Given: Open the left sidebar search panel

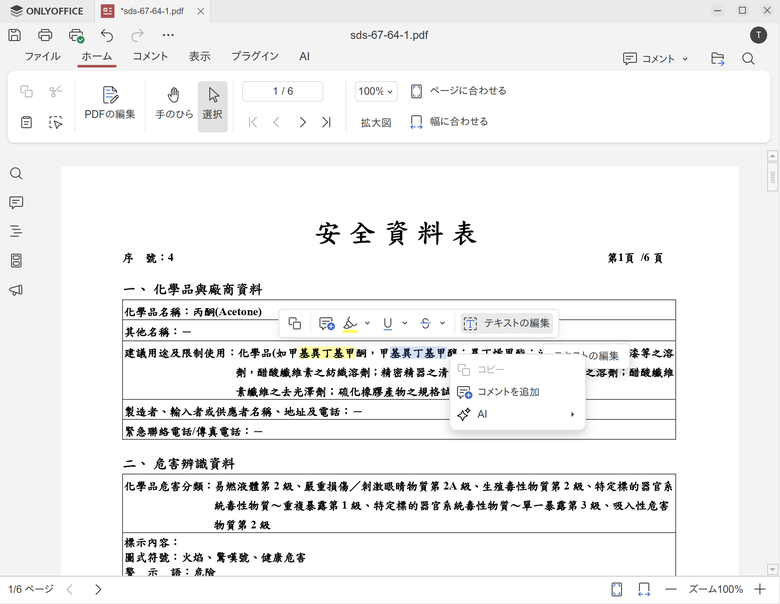Looking at the screenshot, I should click(x=16, y=174).
